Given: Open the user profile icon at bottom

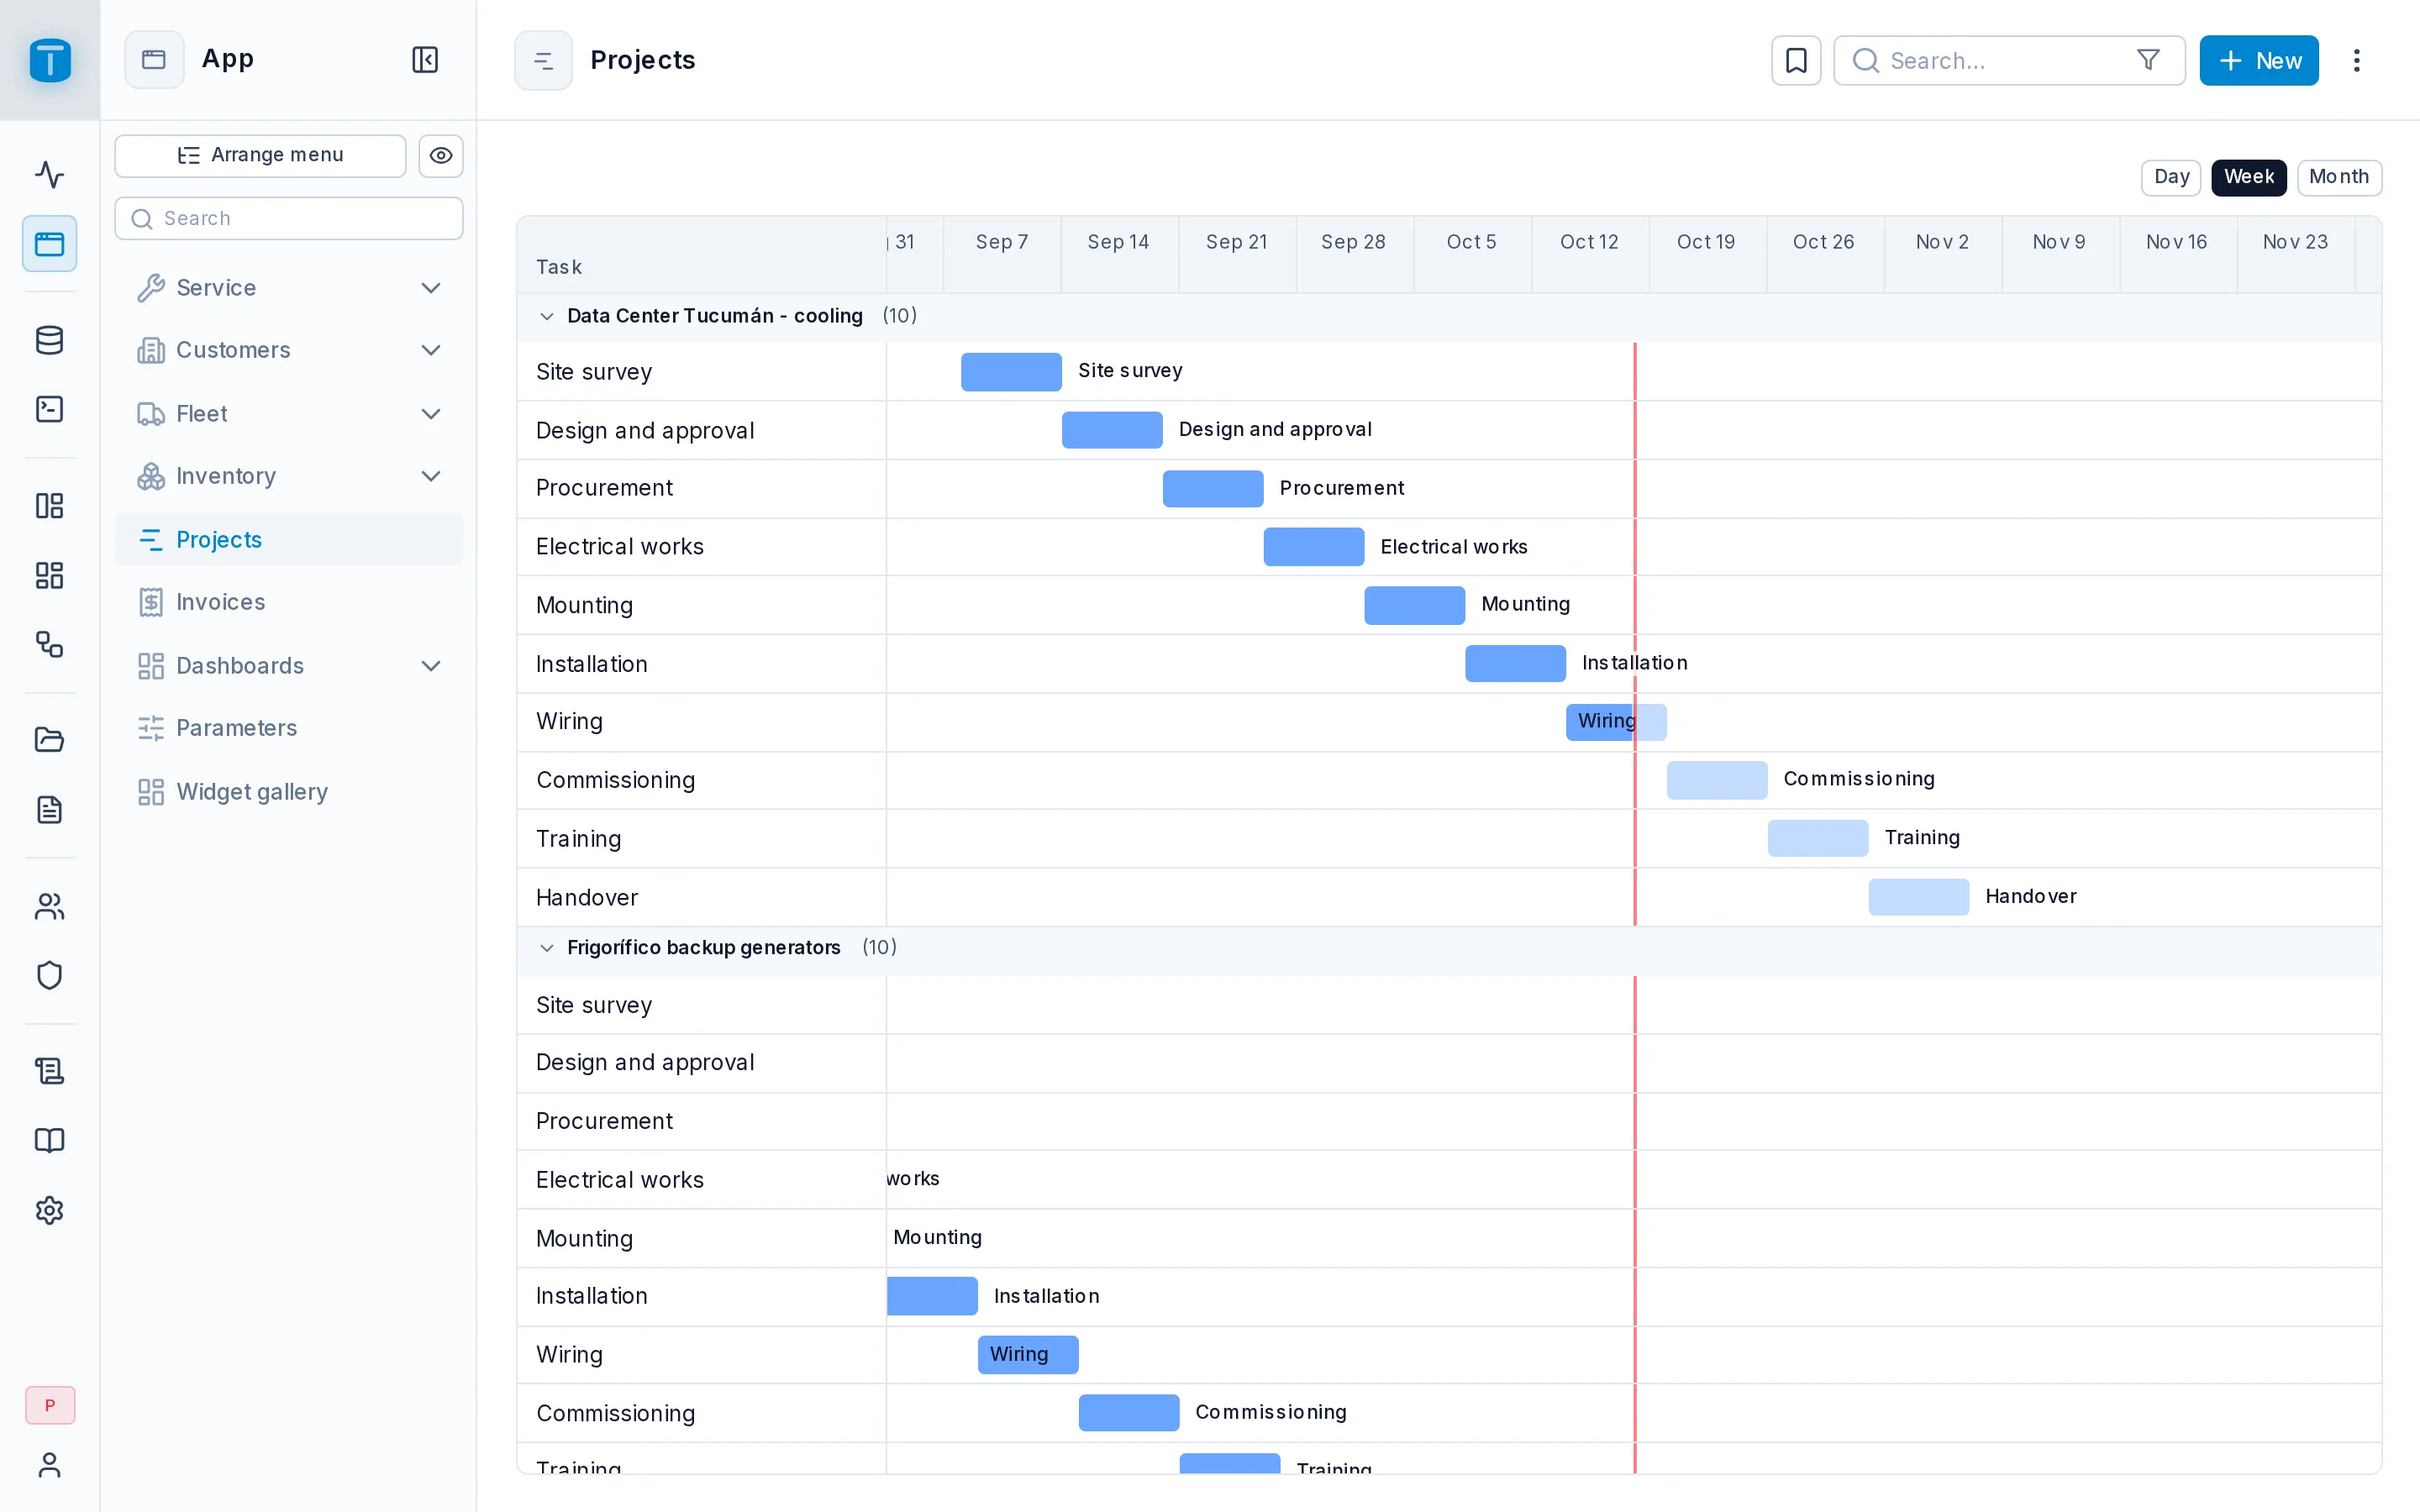Looking at the screenshot, I should click(50, 1465).
